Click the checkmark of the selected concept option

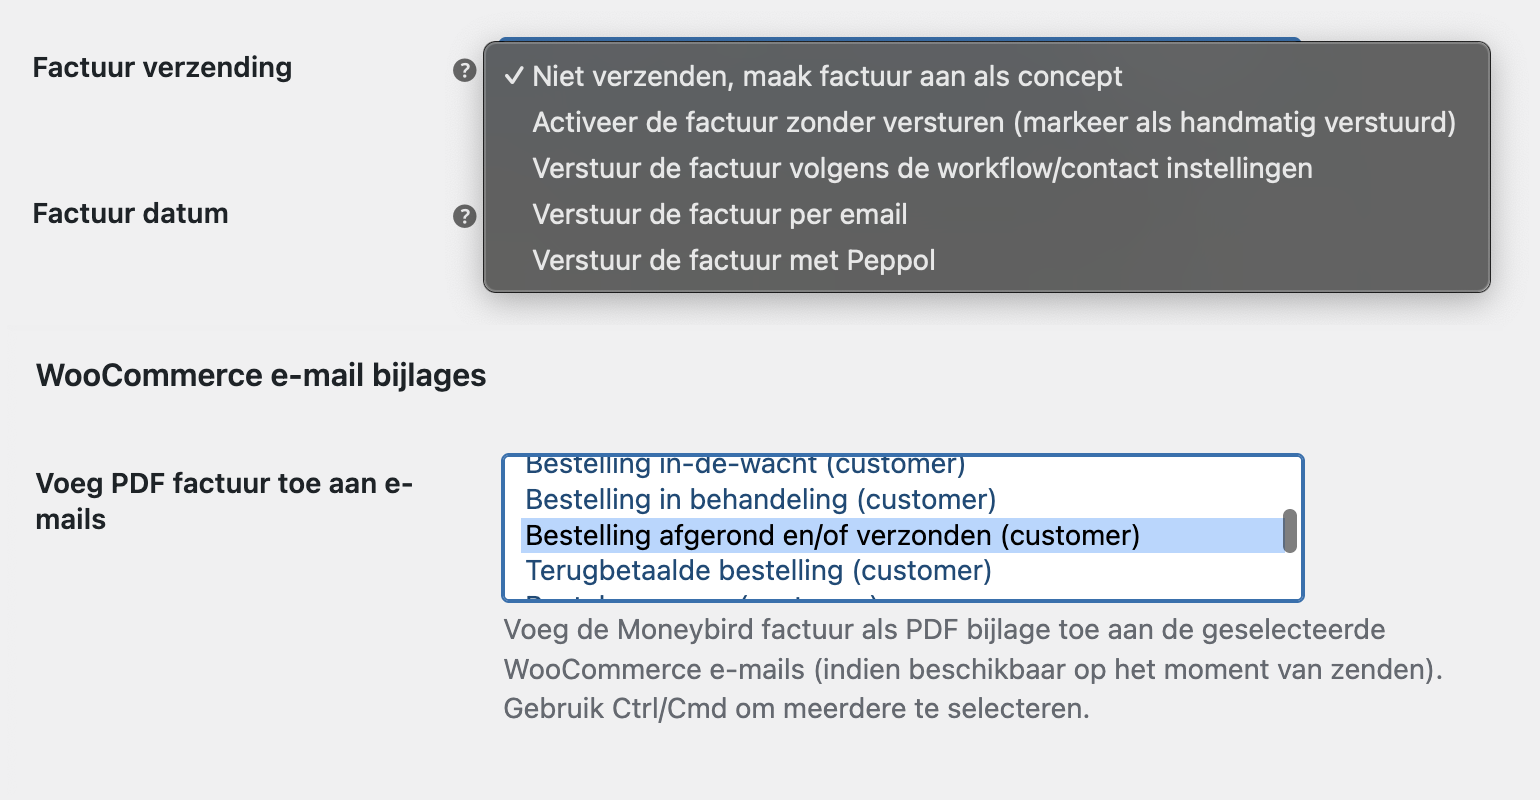pyautogui.click(x=514, y=76)
